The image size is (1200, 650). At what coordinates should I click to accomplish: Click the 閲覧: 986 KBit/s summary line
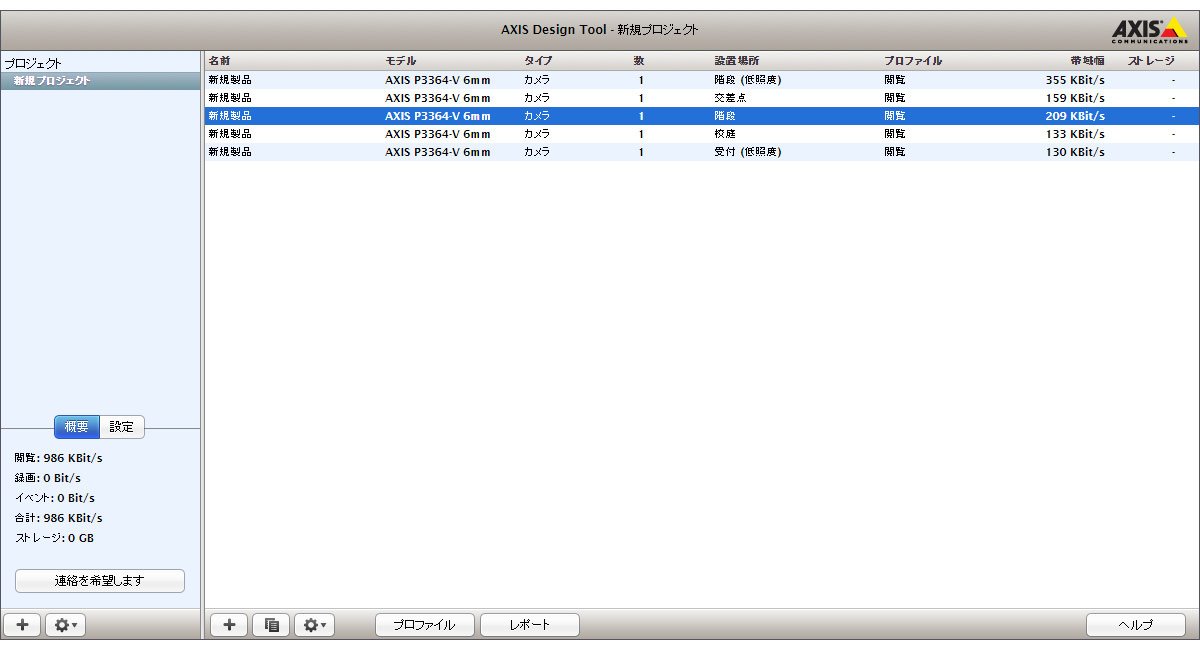(x=58, y=458)
